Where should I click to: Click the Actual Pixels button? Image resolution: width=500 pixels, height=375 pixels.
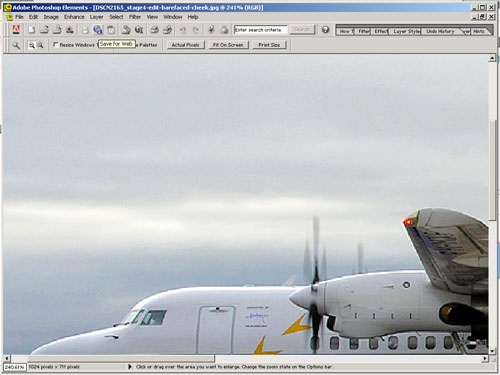[185, 45]
